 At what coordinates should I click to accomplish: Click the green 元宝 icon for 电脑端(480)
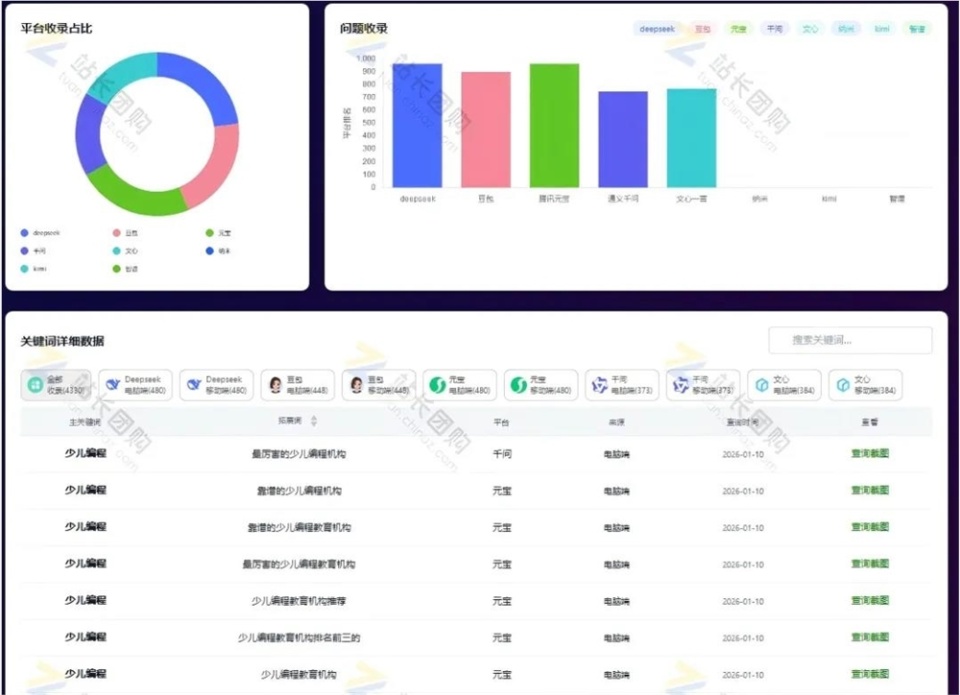click(437, 385)
